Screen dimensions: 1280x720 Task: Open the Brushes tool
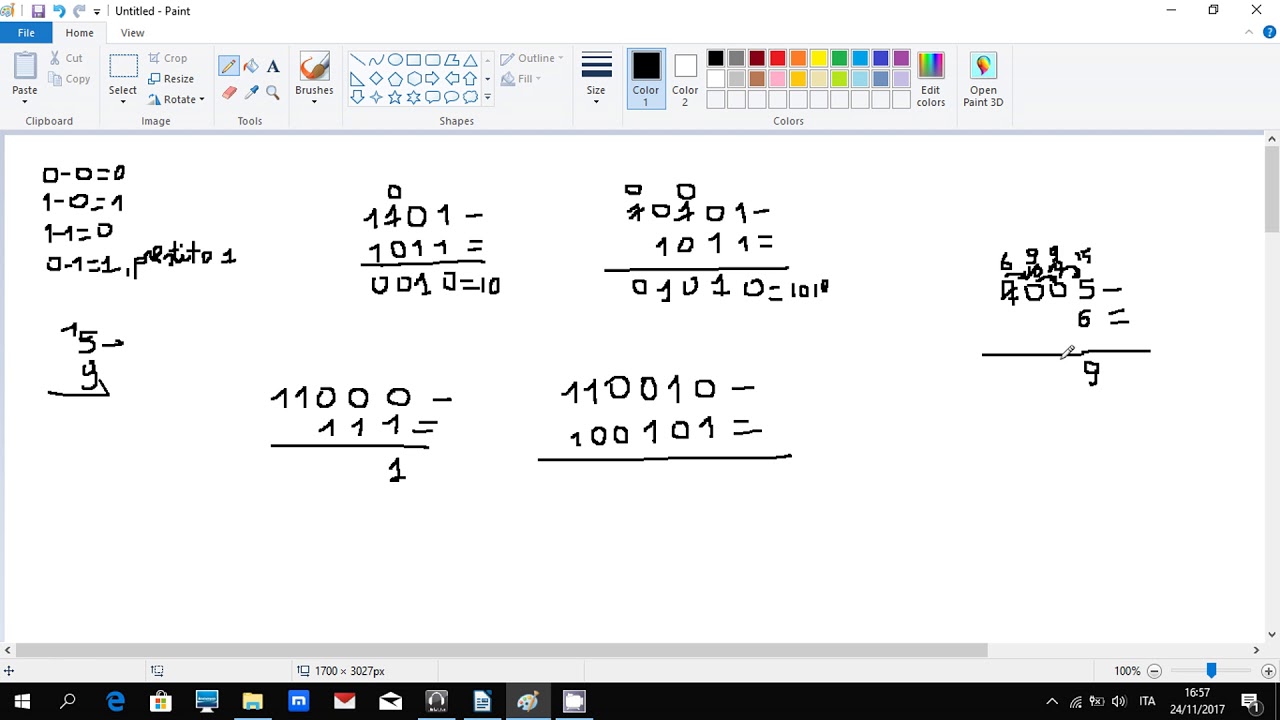[314, 77]
